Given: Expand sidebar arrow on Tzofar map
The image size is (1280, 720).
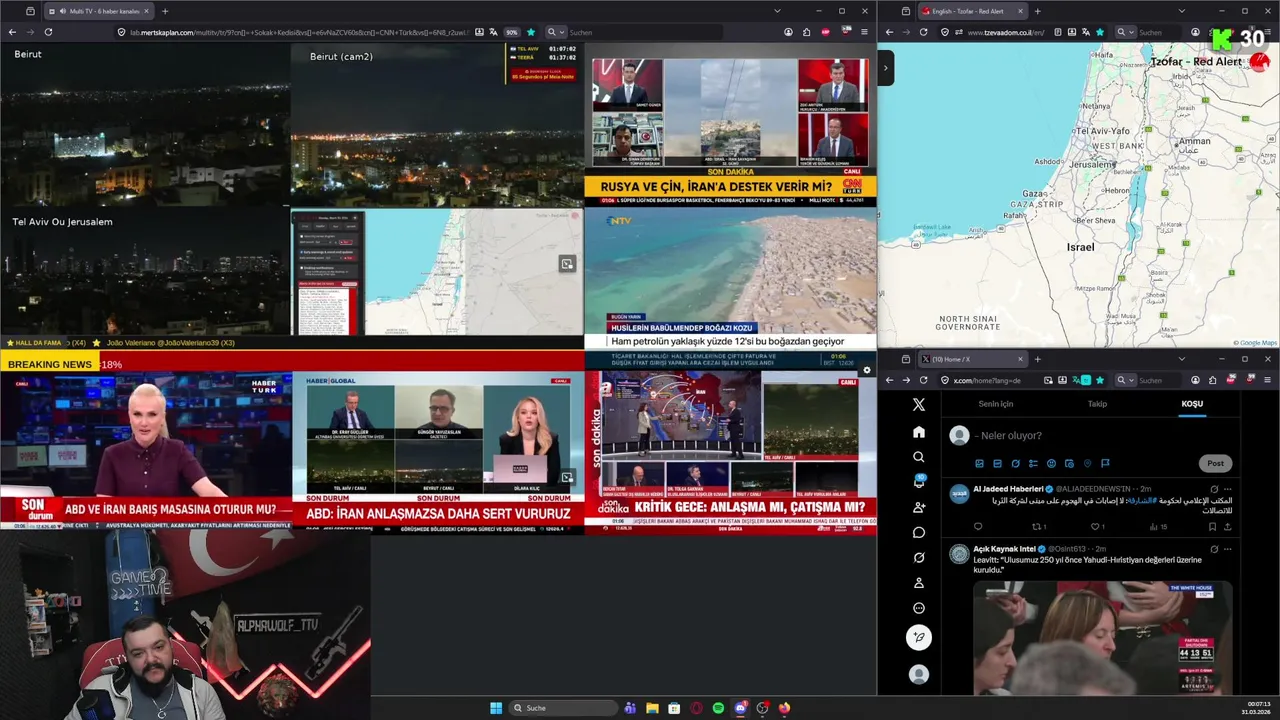Looking at the screenshot, I should (x=885, y=69).
